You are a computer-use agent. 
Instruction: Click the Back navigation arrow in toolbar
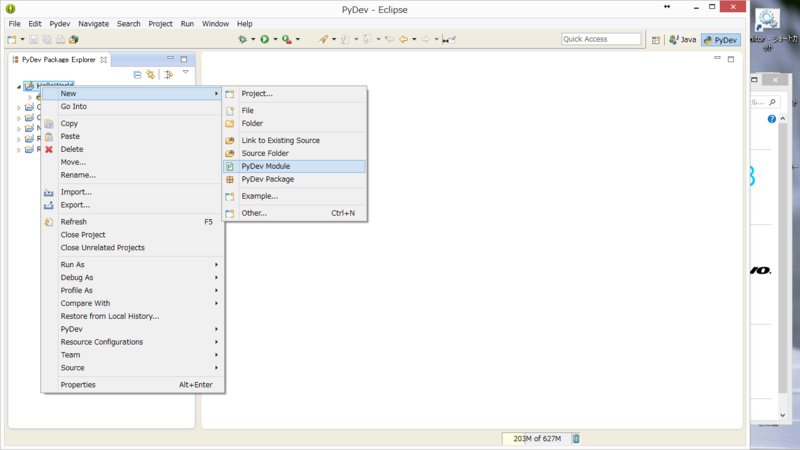pos(404,39)
